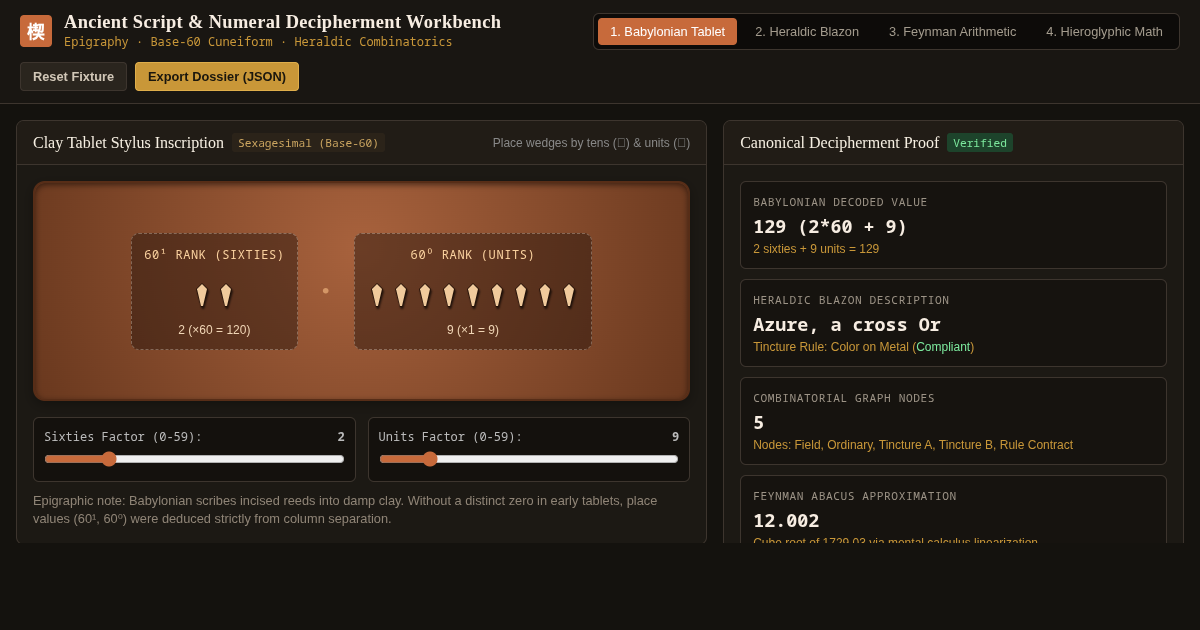
Task: Select the blazon 'Azure, a cross Or'
Action: 847,324
